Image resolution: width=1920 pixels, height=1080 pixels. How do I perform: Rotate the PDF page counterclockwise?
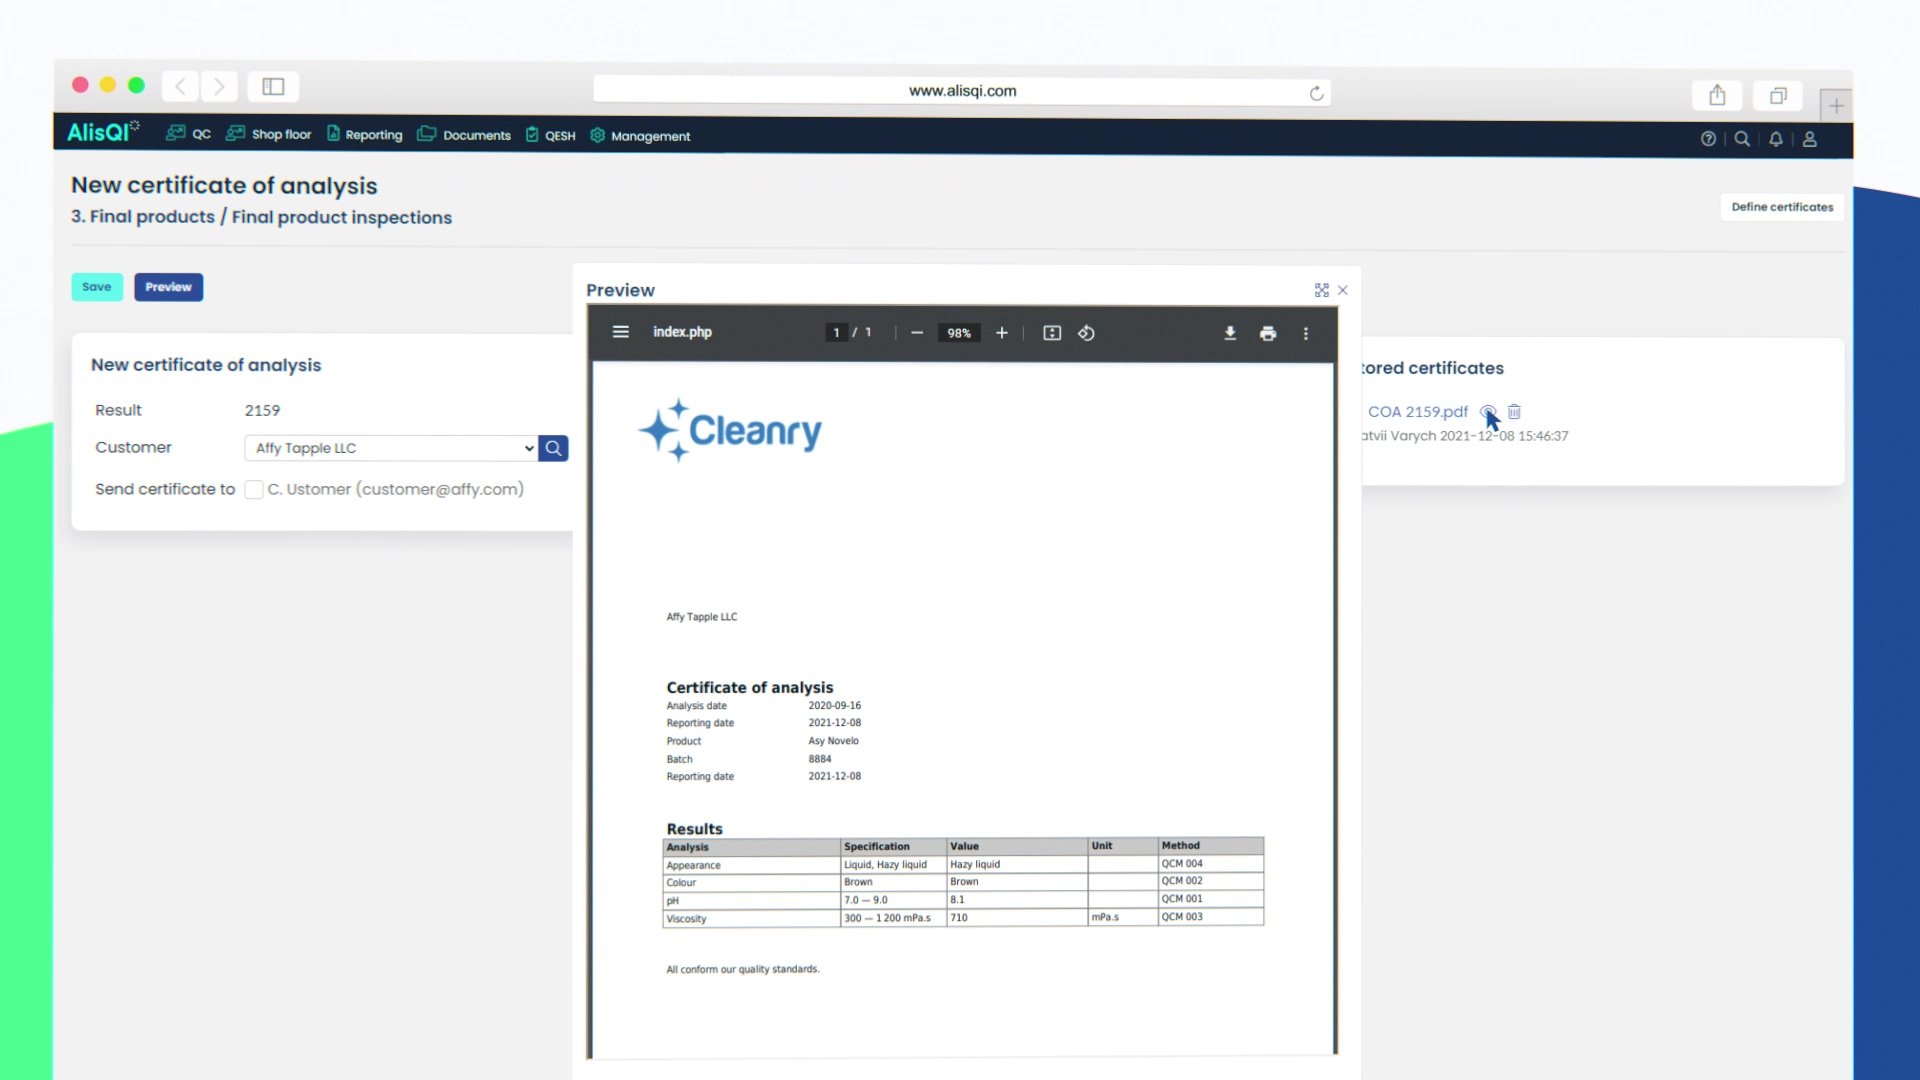point(1087,333)
